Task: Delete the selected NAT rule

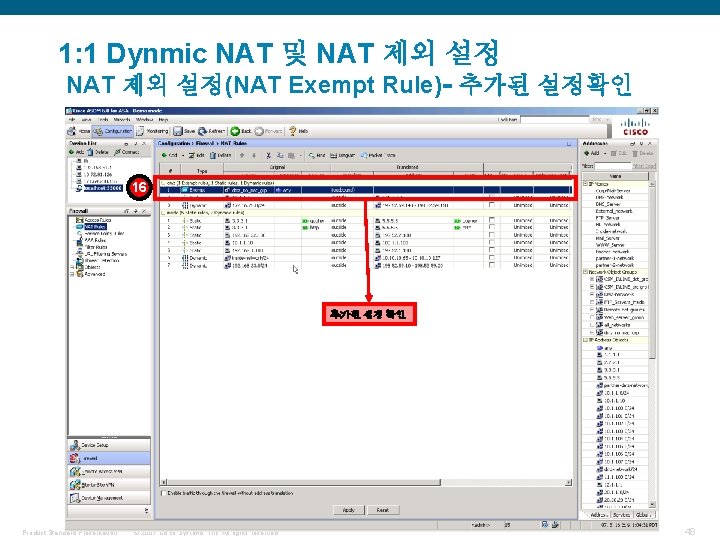Action: (221, 155)
